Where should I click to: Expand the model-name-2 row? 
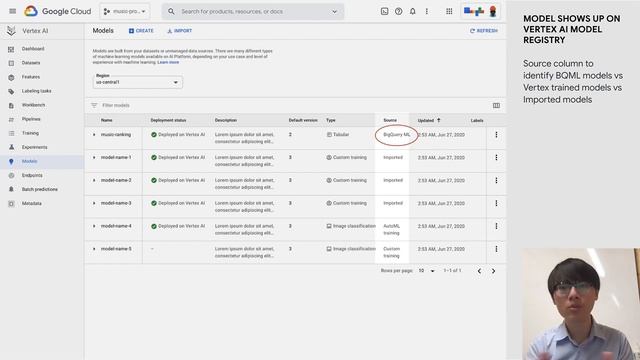coord(94,180)
